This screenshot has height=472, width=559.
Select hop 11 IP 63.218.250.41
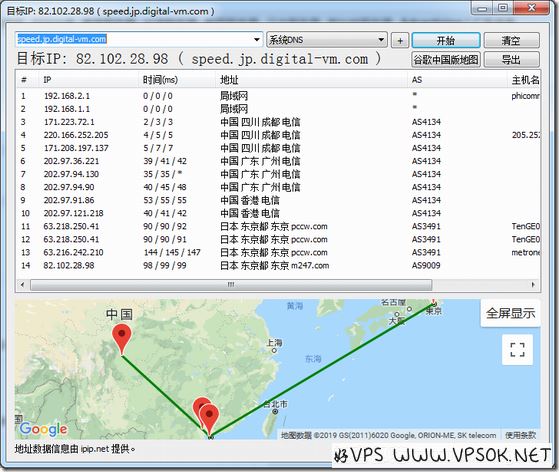click(x=71, y=226)
